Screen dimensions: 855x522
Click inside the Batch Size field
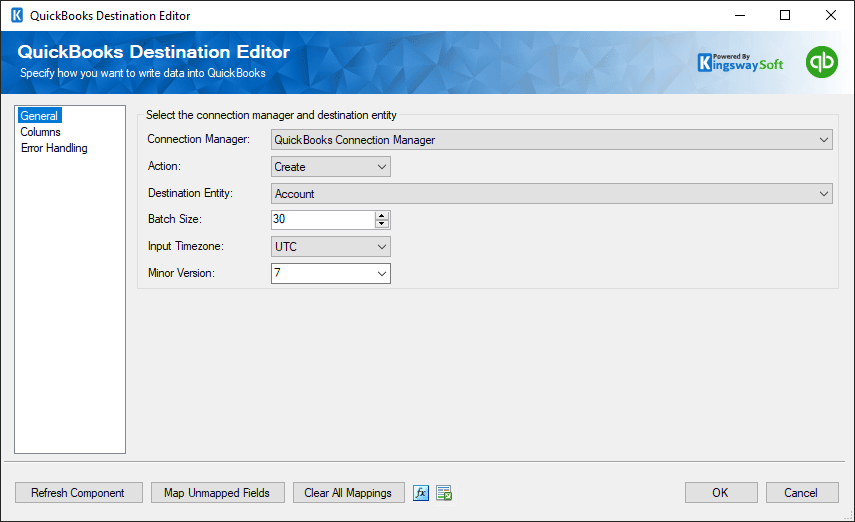(x=323, y=219)
